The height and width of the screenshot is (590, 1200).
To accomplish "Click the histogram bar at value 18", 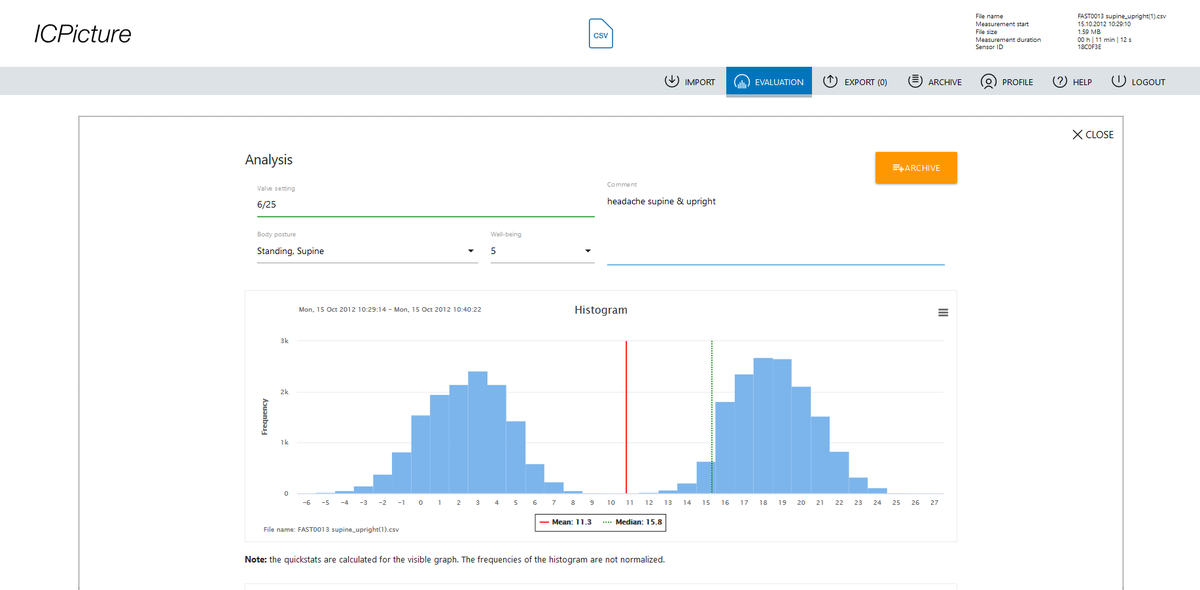I will (x=763, y=425).
